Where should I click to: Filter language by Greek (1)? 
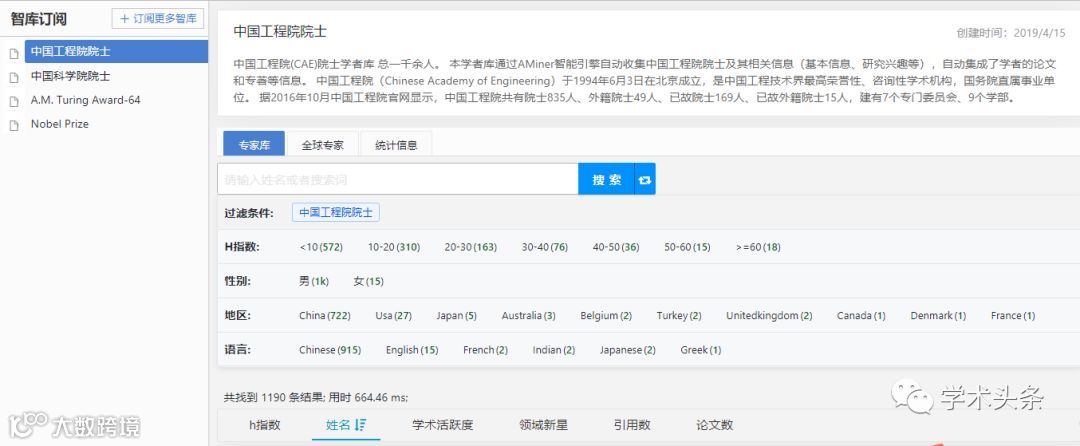(x=700, y=350)
